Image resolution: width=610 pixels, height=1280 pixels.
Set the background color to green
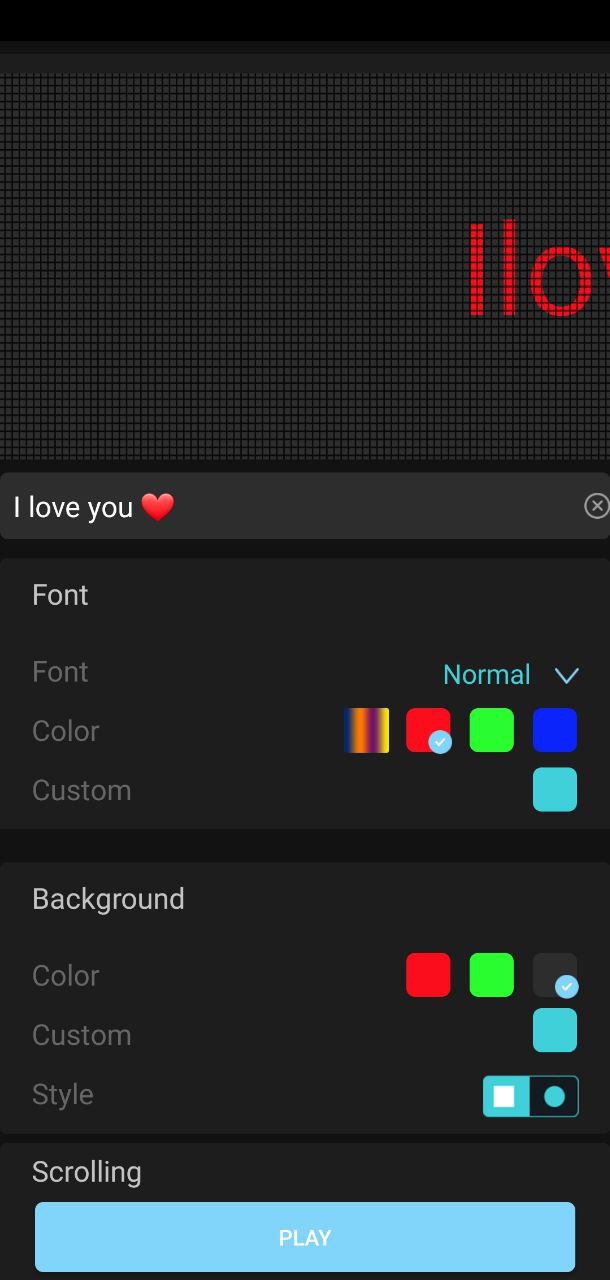pos(492,975)
